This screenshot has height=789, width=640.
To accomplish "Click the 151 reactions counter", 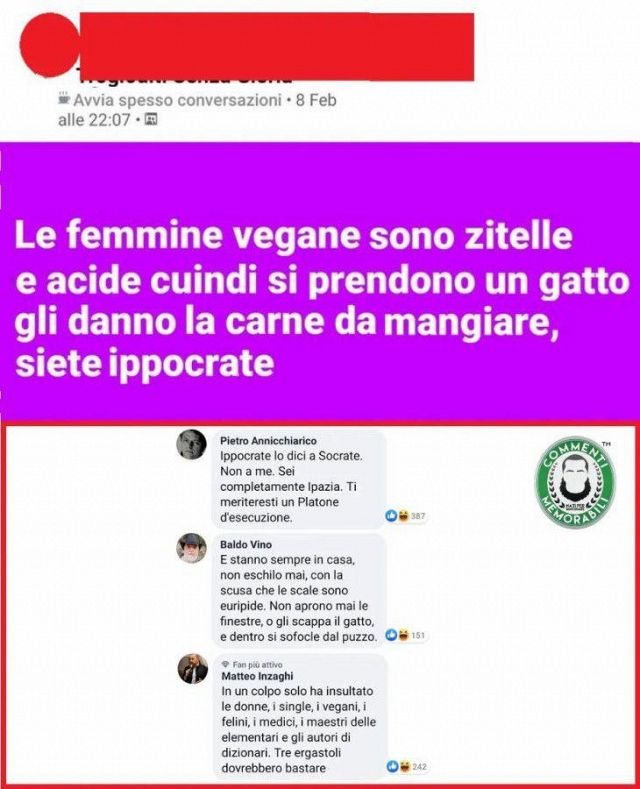I will pyautogui.click(x=418, y=636).
